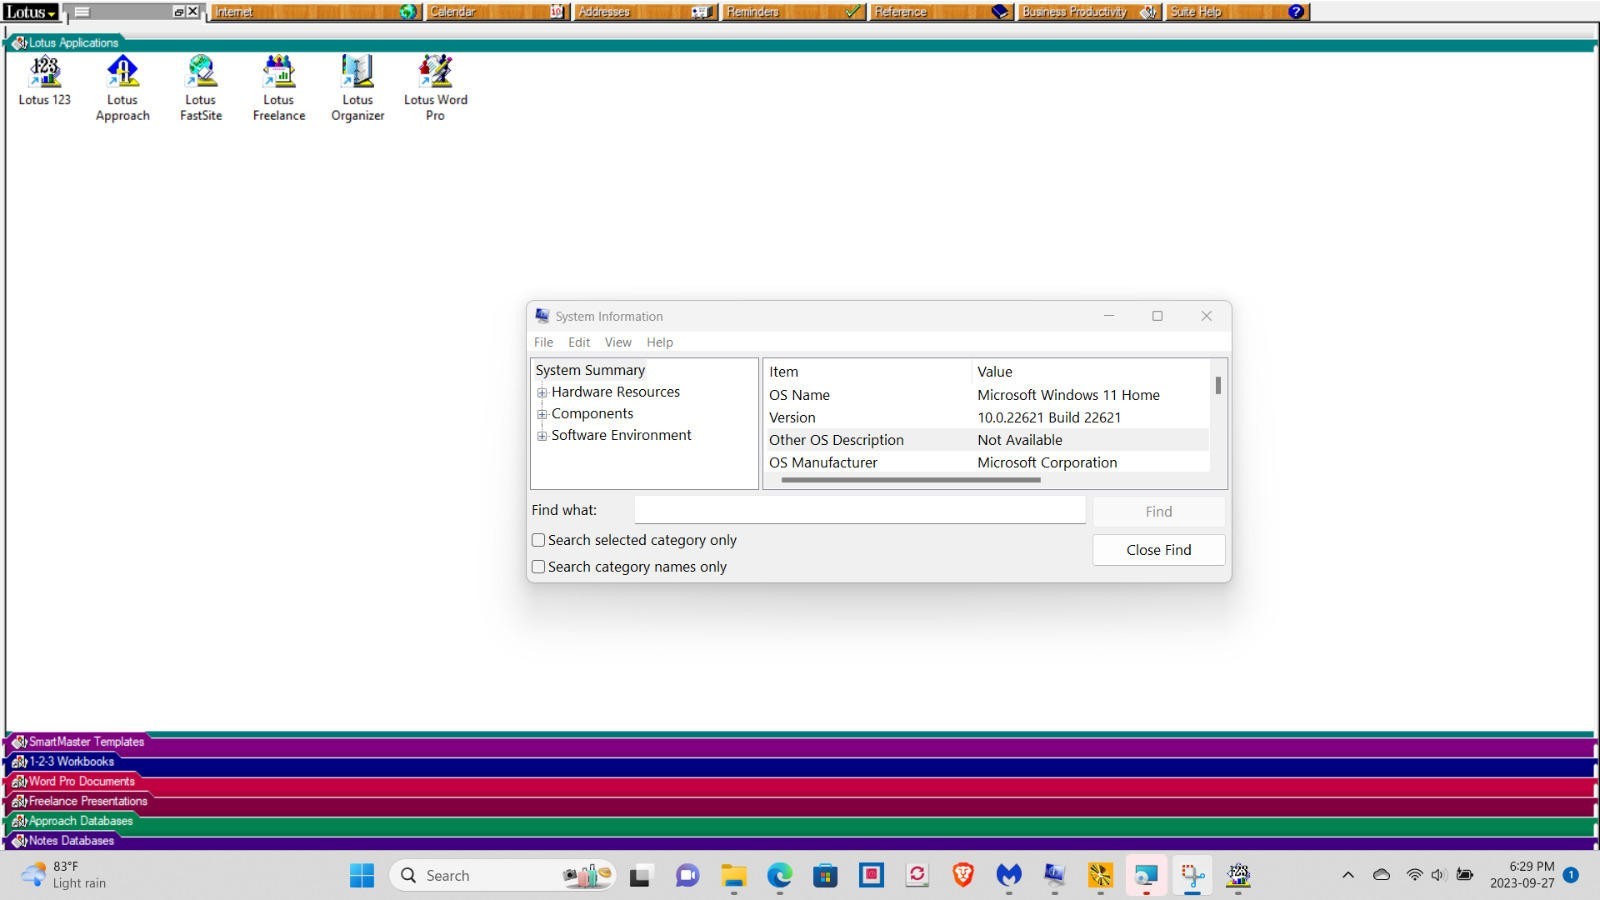Enable Search category names only checkbox
Viewport: 1600px width, 900px height.
538,567
